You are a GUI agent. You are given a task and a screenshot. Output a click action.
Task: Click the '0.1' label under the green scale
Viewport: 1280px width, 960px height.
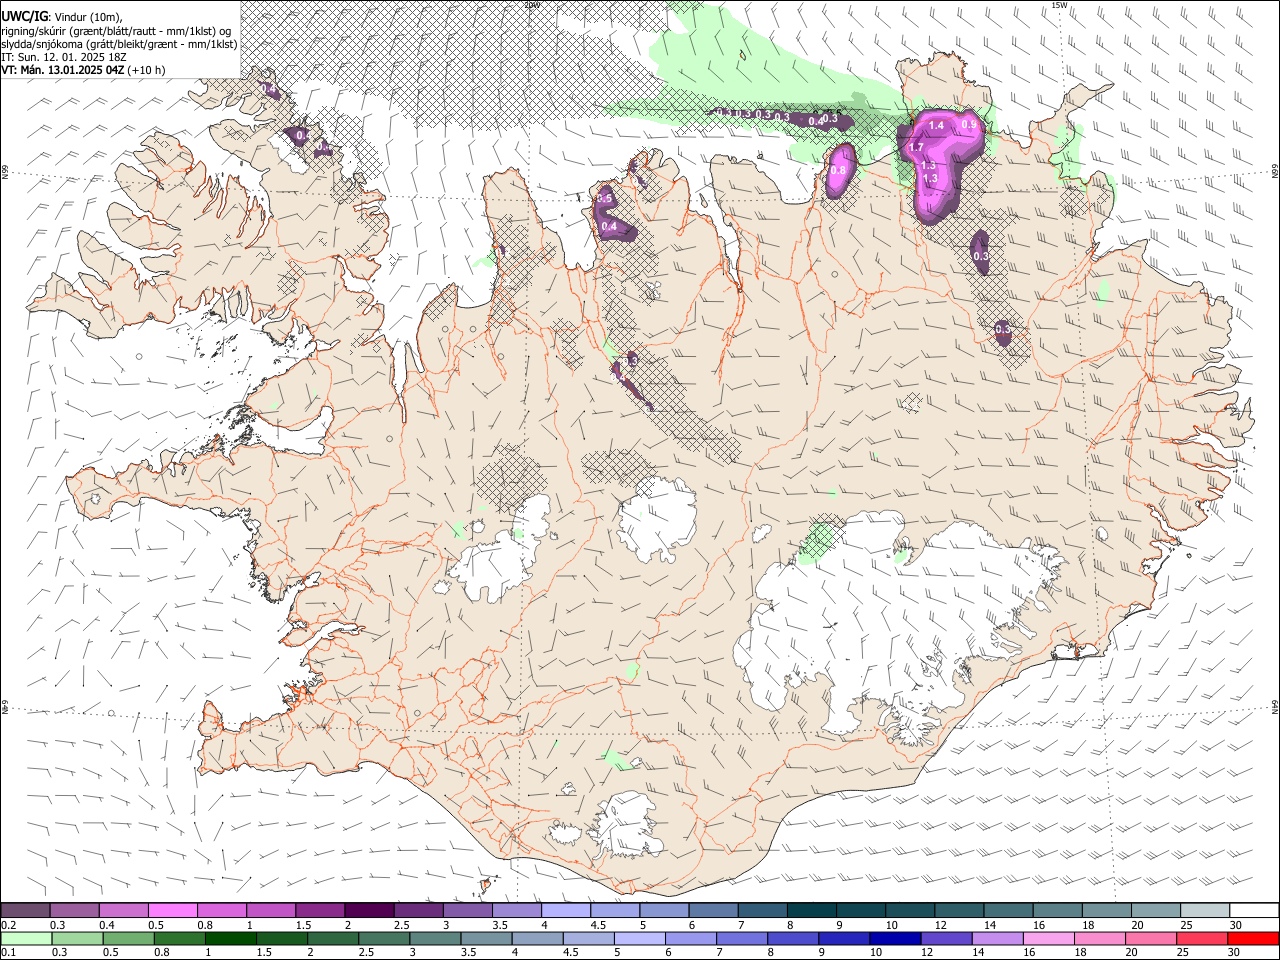(9, 952)
